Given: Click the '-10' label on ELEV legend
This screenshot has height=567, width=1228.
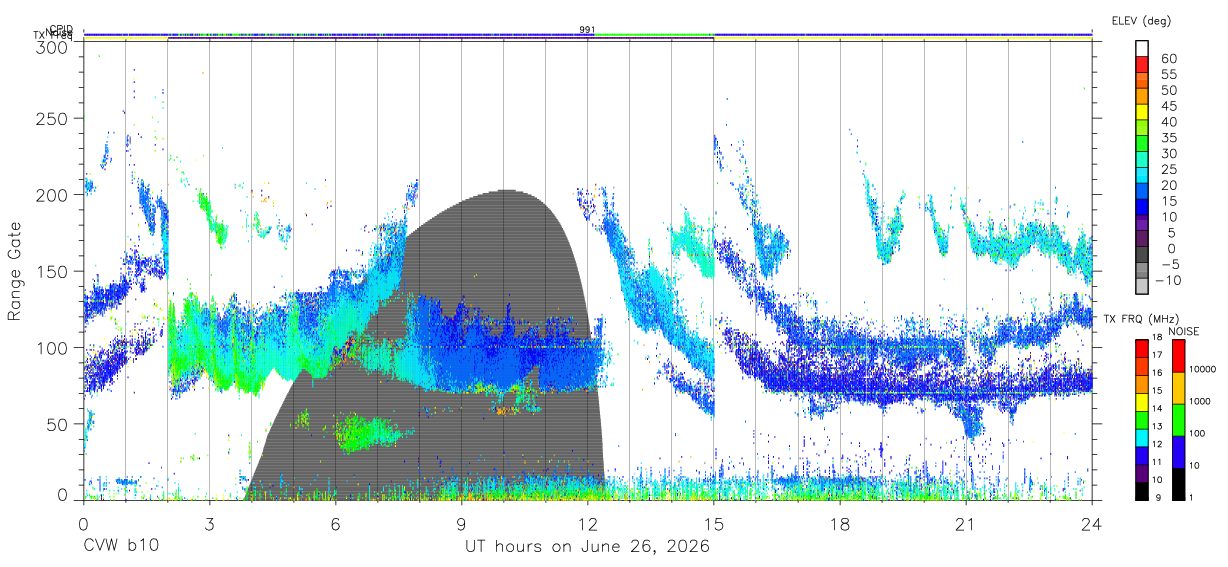Looking at the screenshot, I should coord(1168,280).
